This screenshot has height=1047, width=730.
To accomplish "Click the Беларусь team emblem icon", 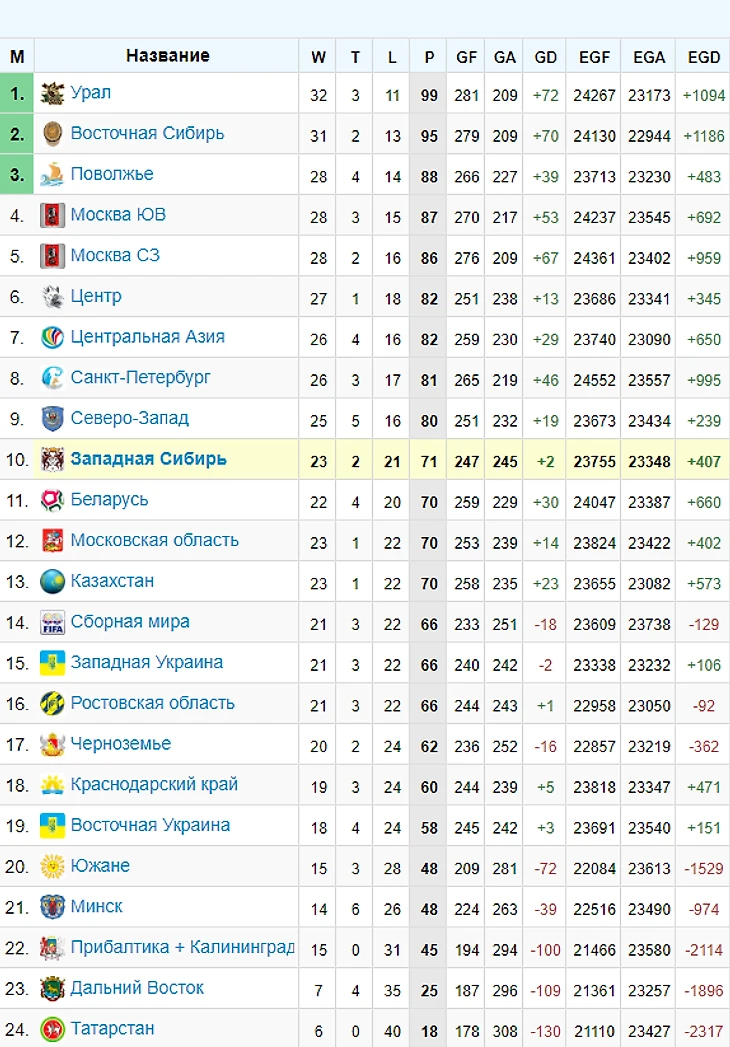I will tap(52, 500).
